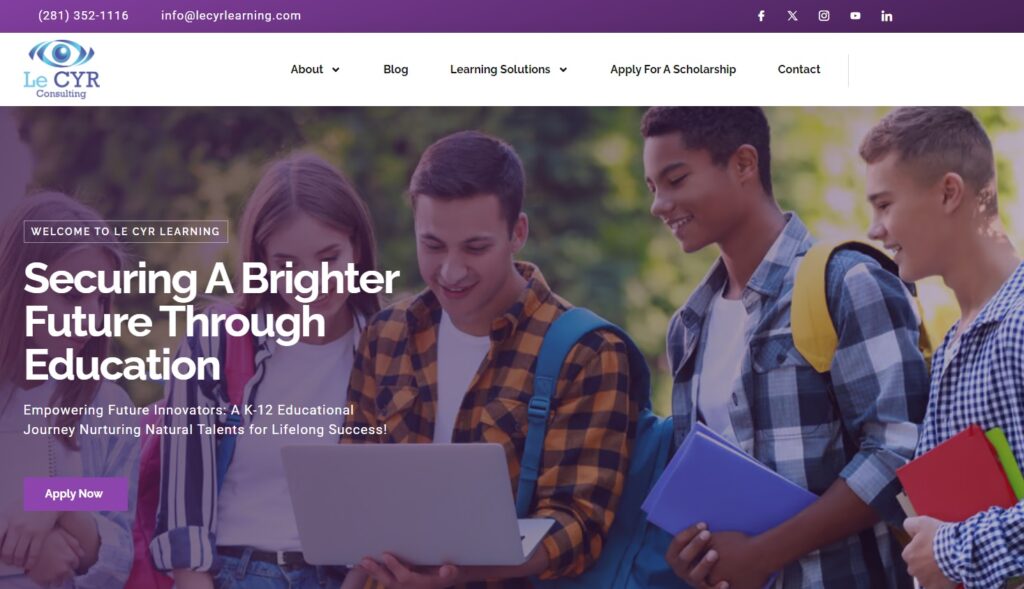The image size is (1024, 589).
Task: Open the YouTube social icon
Action: point(856,16)
